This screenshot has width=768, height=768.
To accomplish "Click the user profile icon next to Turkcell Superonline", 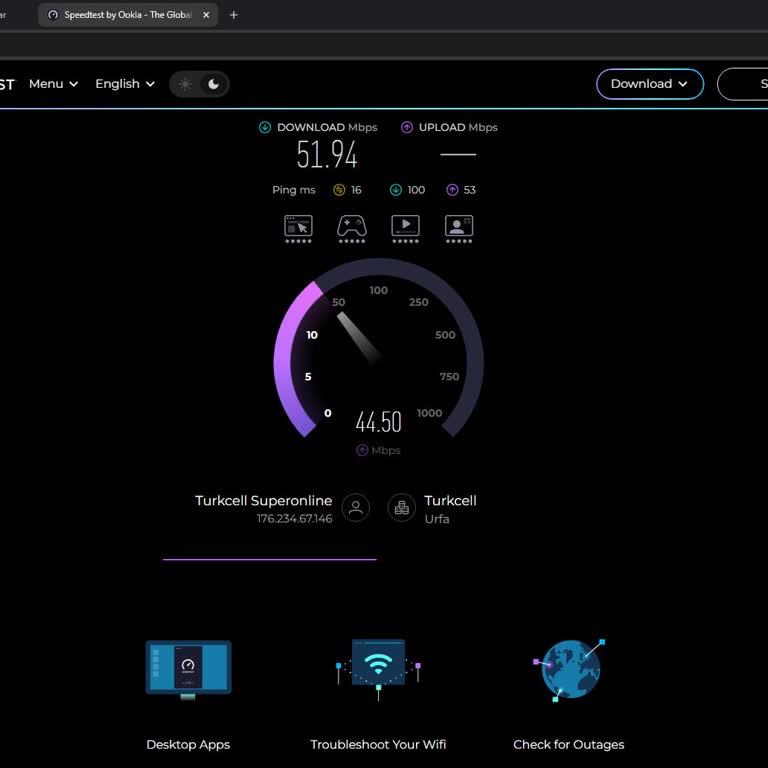I will 356,507.
